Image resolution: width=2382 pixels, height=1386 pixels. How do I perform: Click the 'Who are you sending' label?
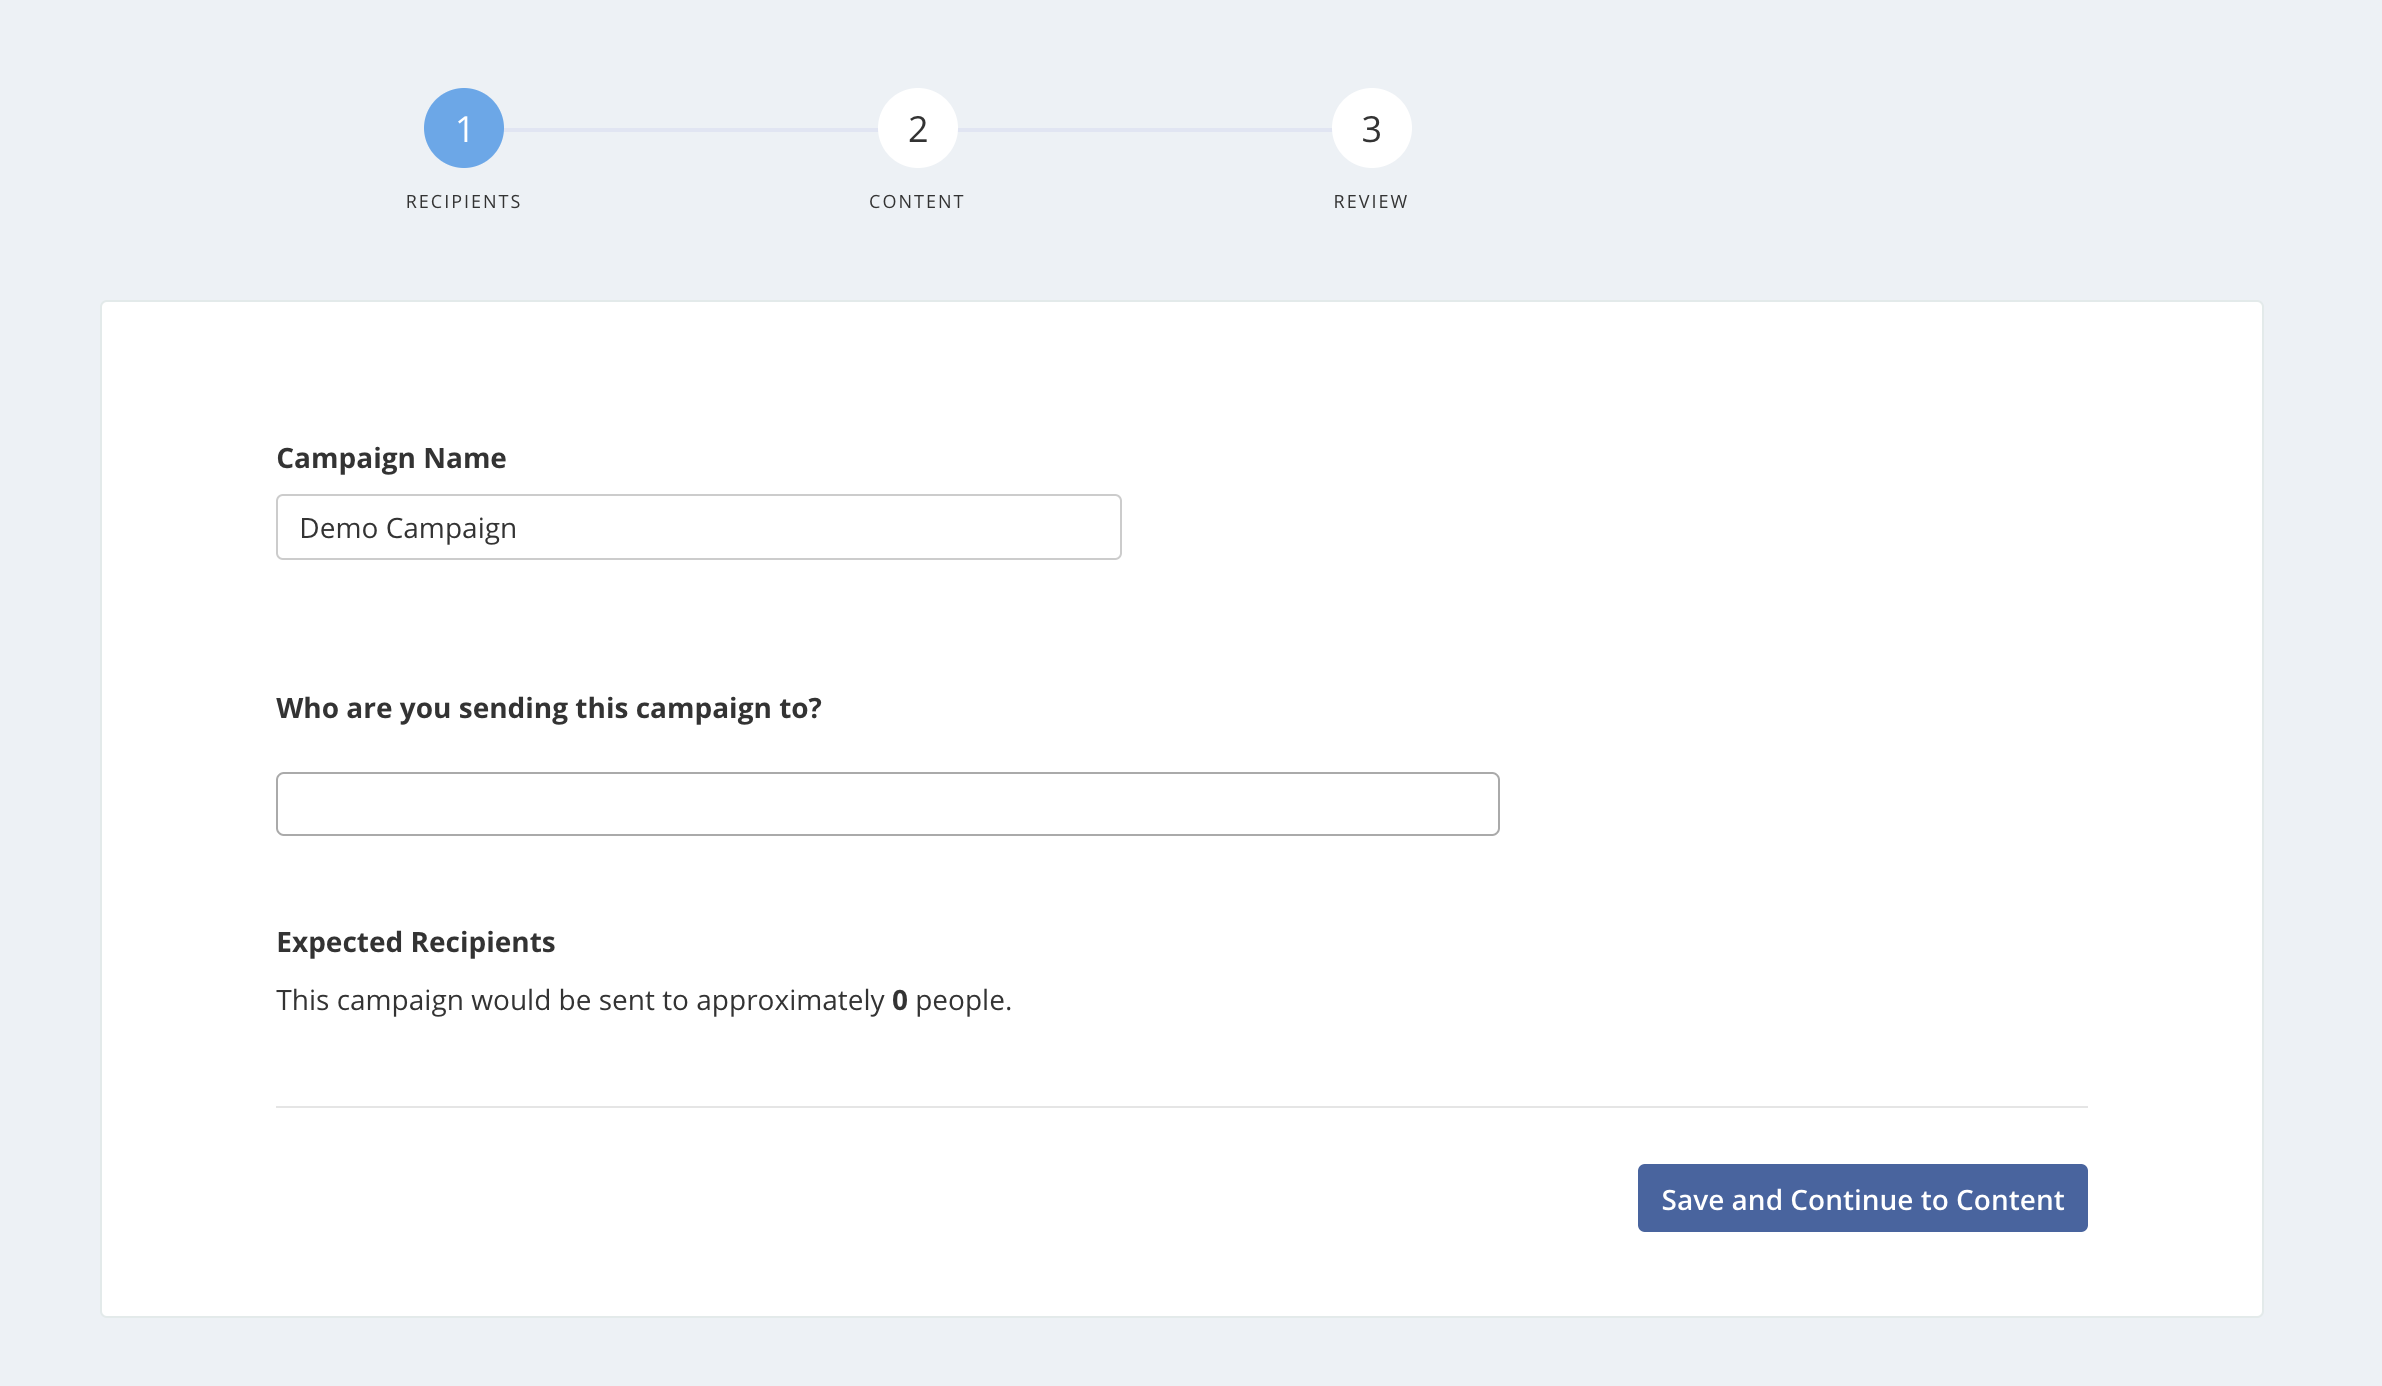548,708
